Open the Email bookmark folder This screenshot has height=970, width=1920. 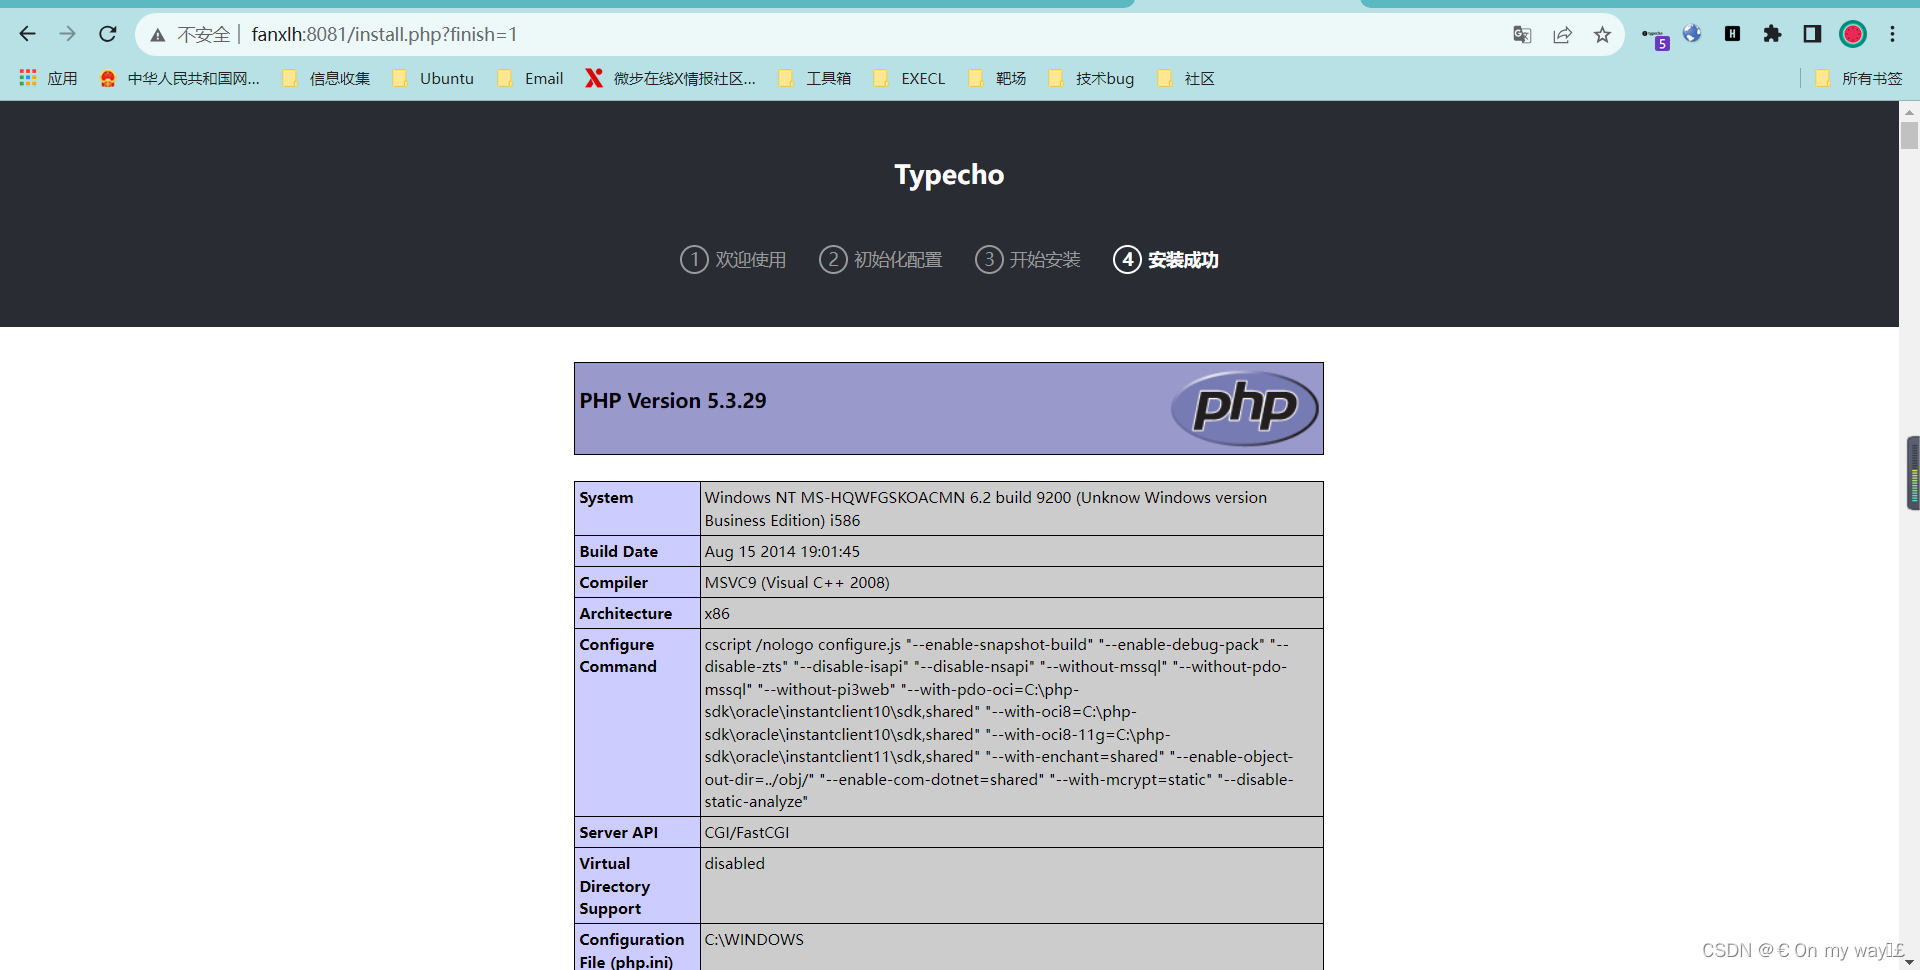pyautogui.click(x=531, y=78)
